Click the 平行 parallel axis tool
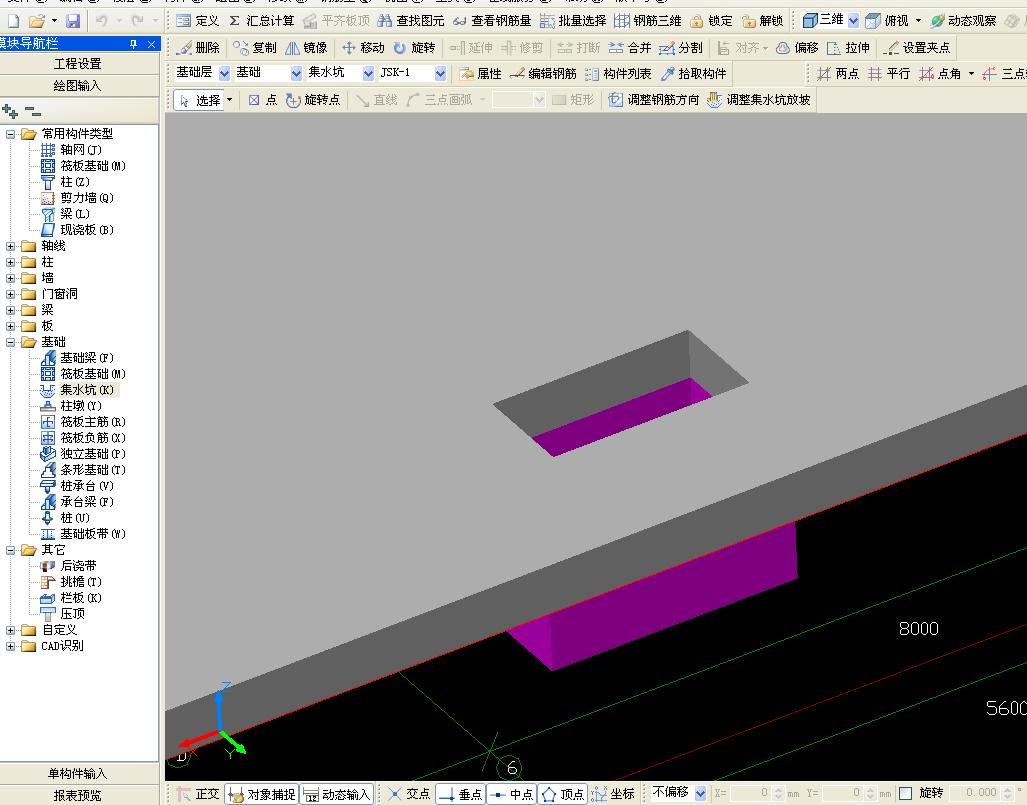 (889, 73)
